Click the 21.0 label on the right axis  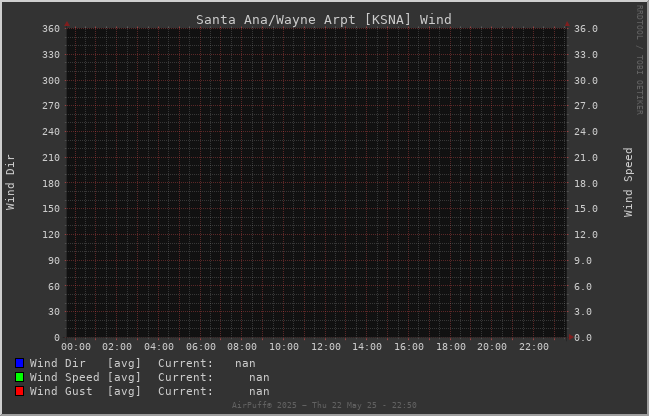click(586, 158)
